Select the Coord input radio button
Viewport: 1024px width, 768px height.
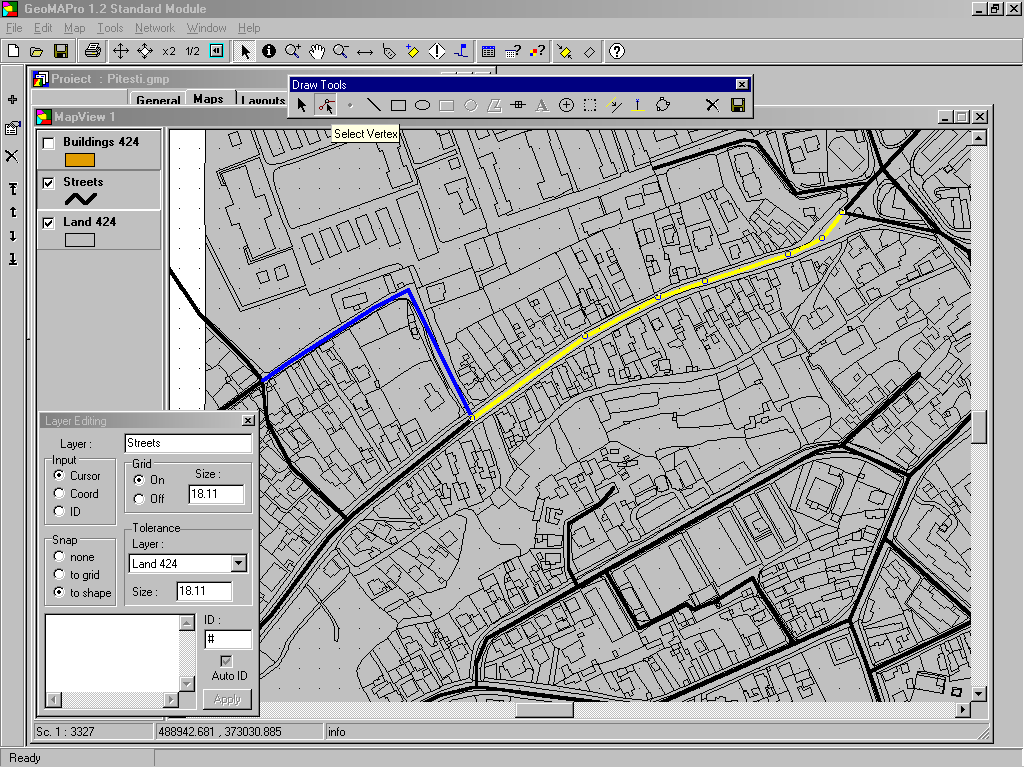[60, 494]
